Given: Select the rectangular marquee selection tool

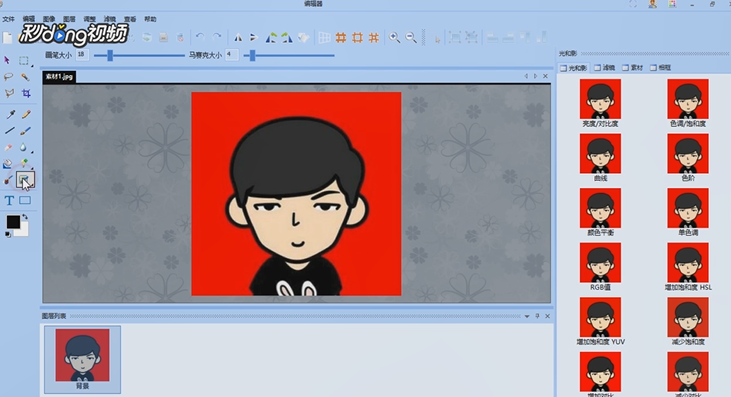Looking at the screenshot, I should click(x=24, y=61).
